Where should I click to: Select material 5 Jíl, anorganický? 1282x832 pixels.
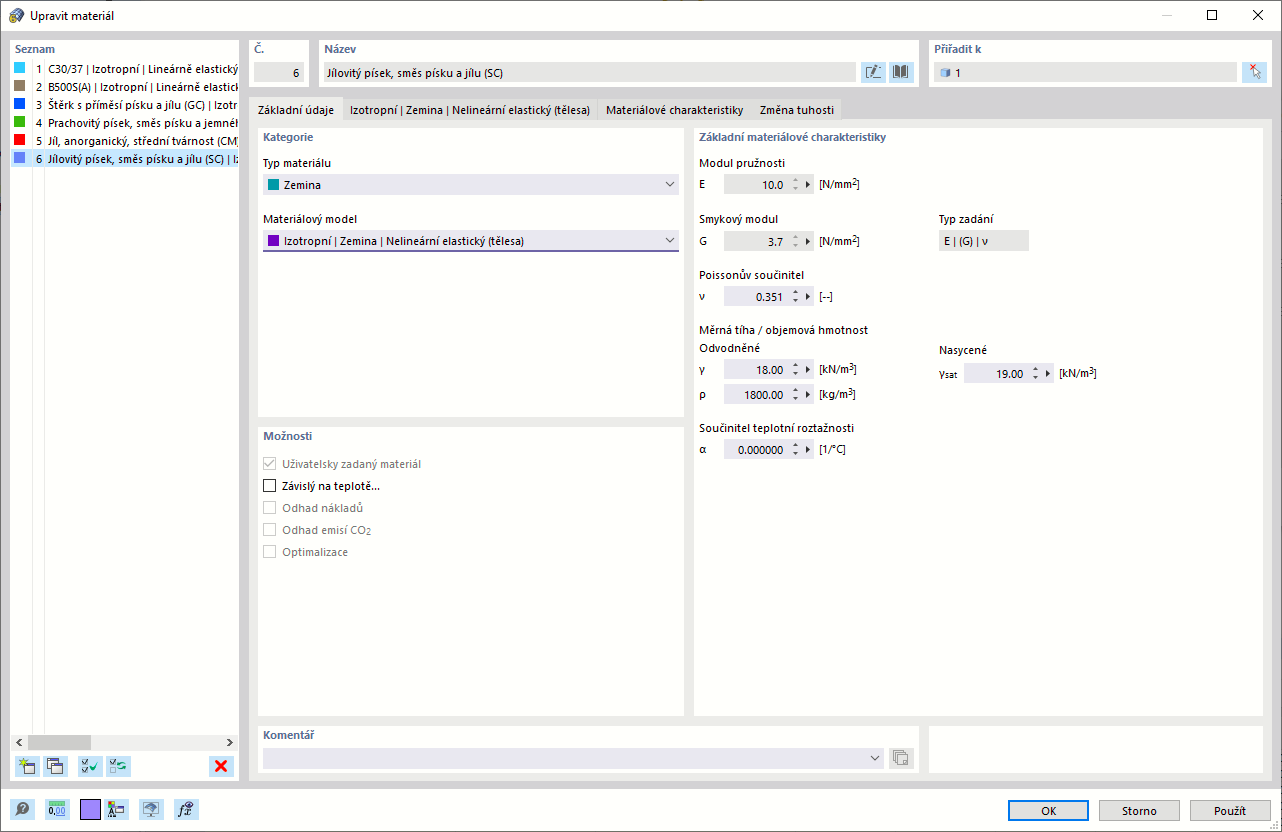[125, 141]
